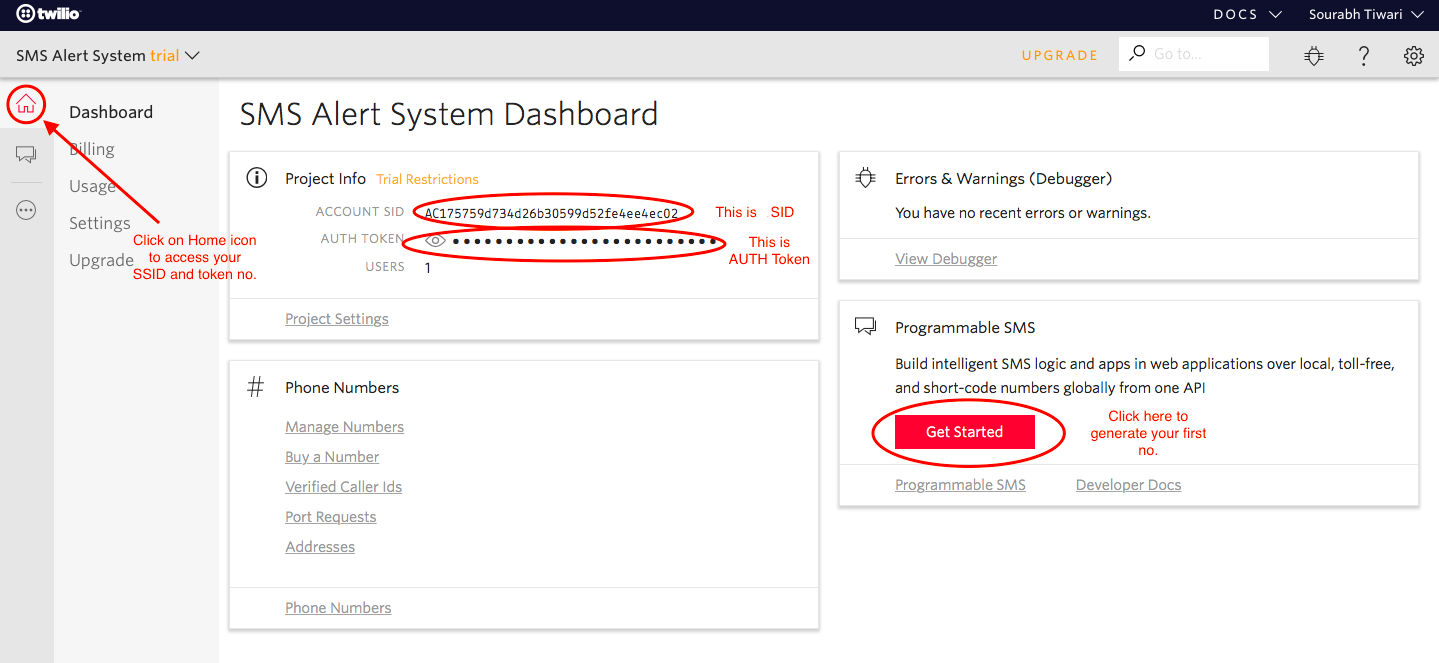This screenshot has width=1439, height=663.
Task: Open Programmable SMS chat icon in sidebar
Action: [26, 154]
